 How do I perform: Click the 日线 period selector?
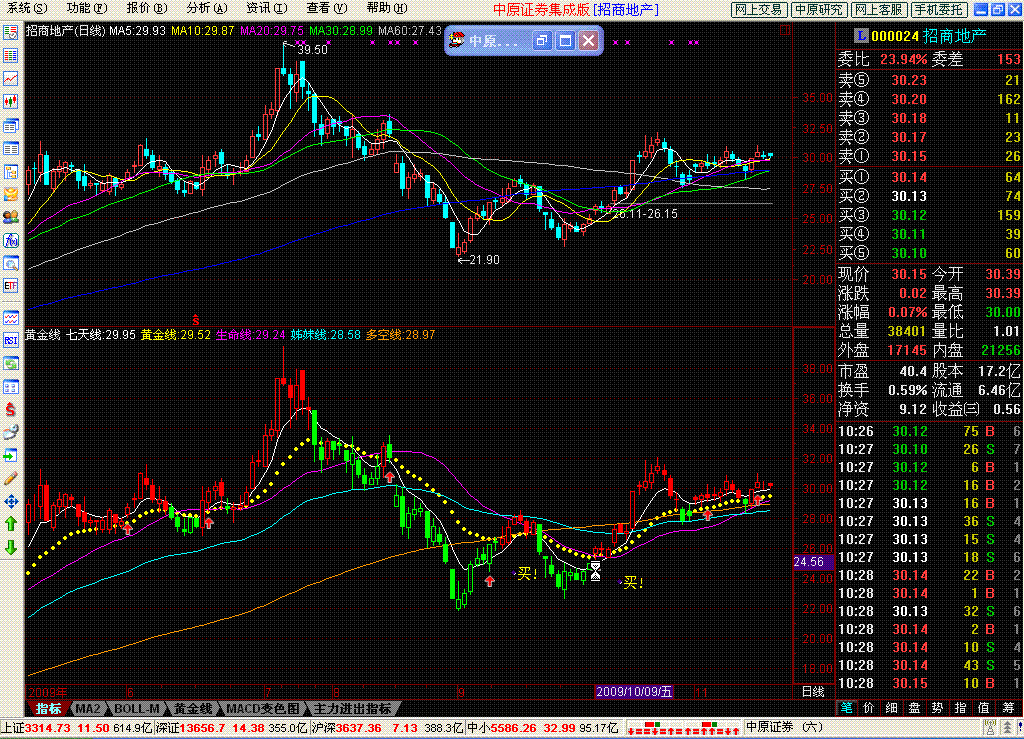pyautogui.click(x=813, y=692)
